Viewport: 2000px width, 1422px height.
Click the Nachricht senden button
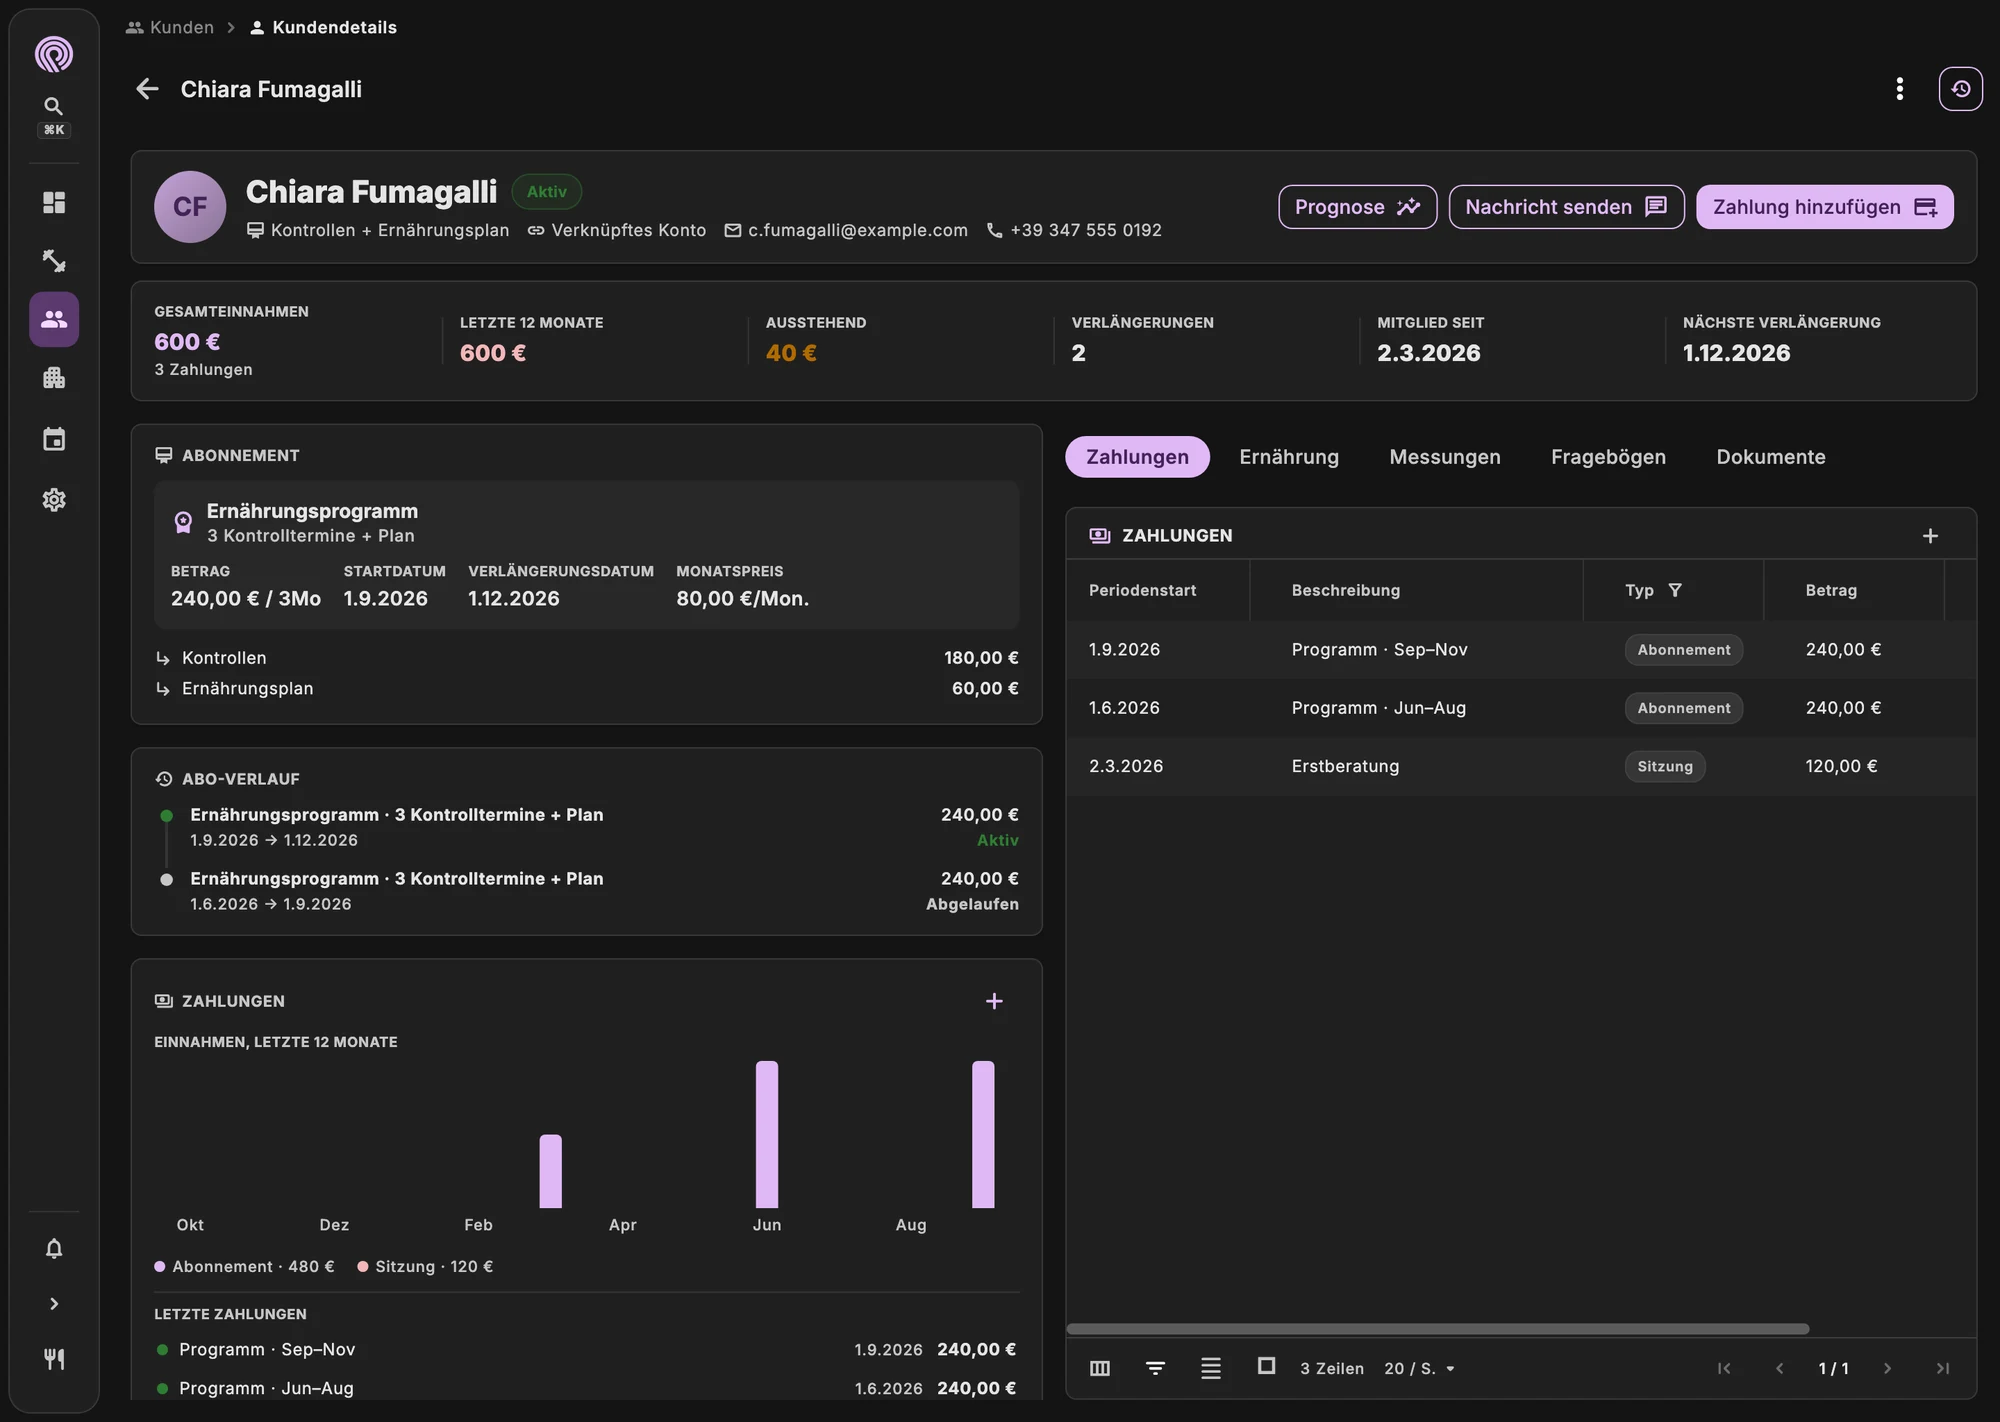tap(1566, 207)
